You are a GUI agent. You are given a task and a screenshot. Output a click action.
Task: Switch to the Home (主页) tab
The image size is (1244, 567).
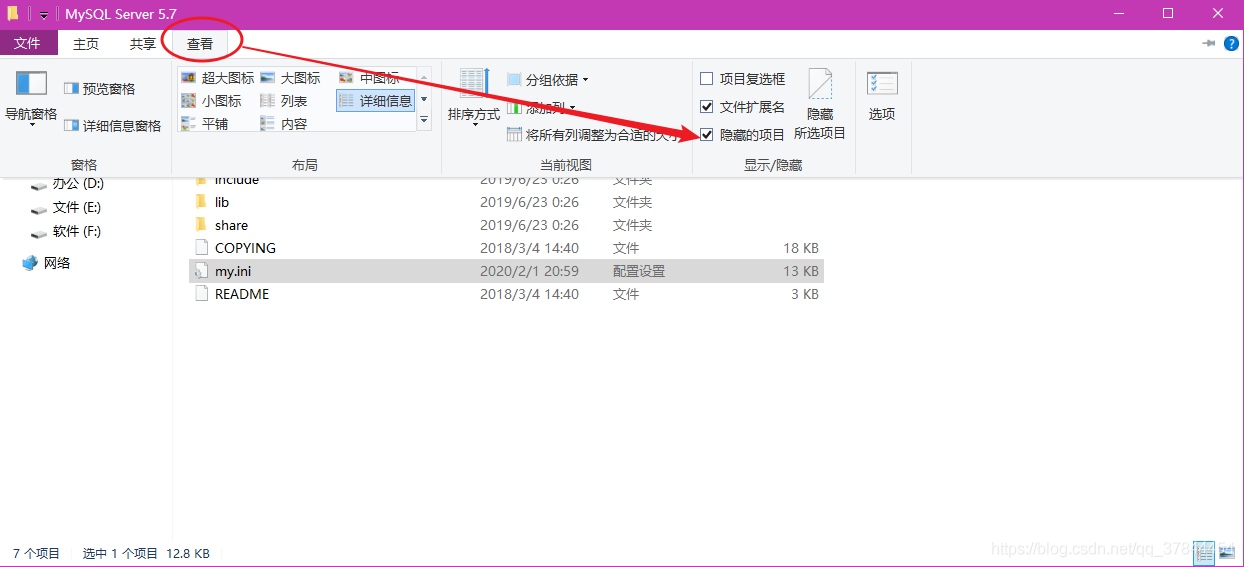pyautogui.click(x=86, y=43)
